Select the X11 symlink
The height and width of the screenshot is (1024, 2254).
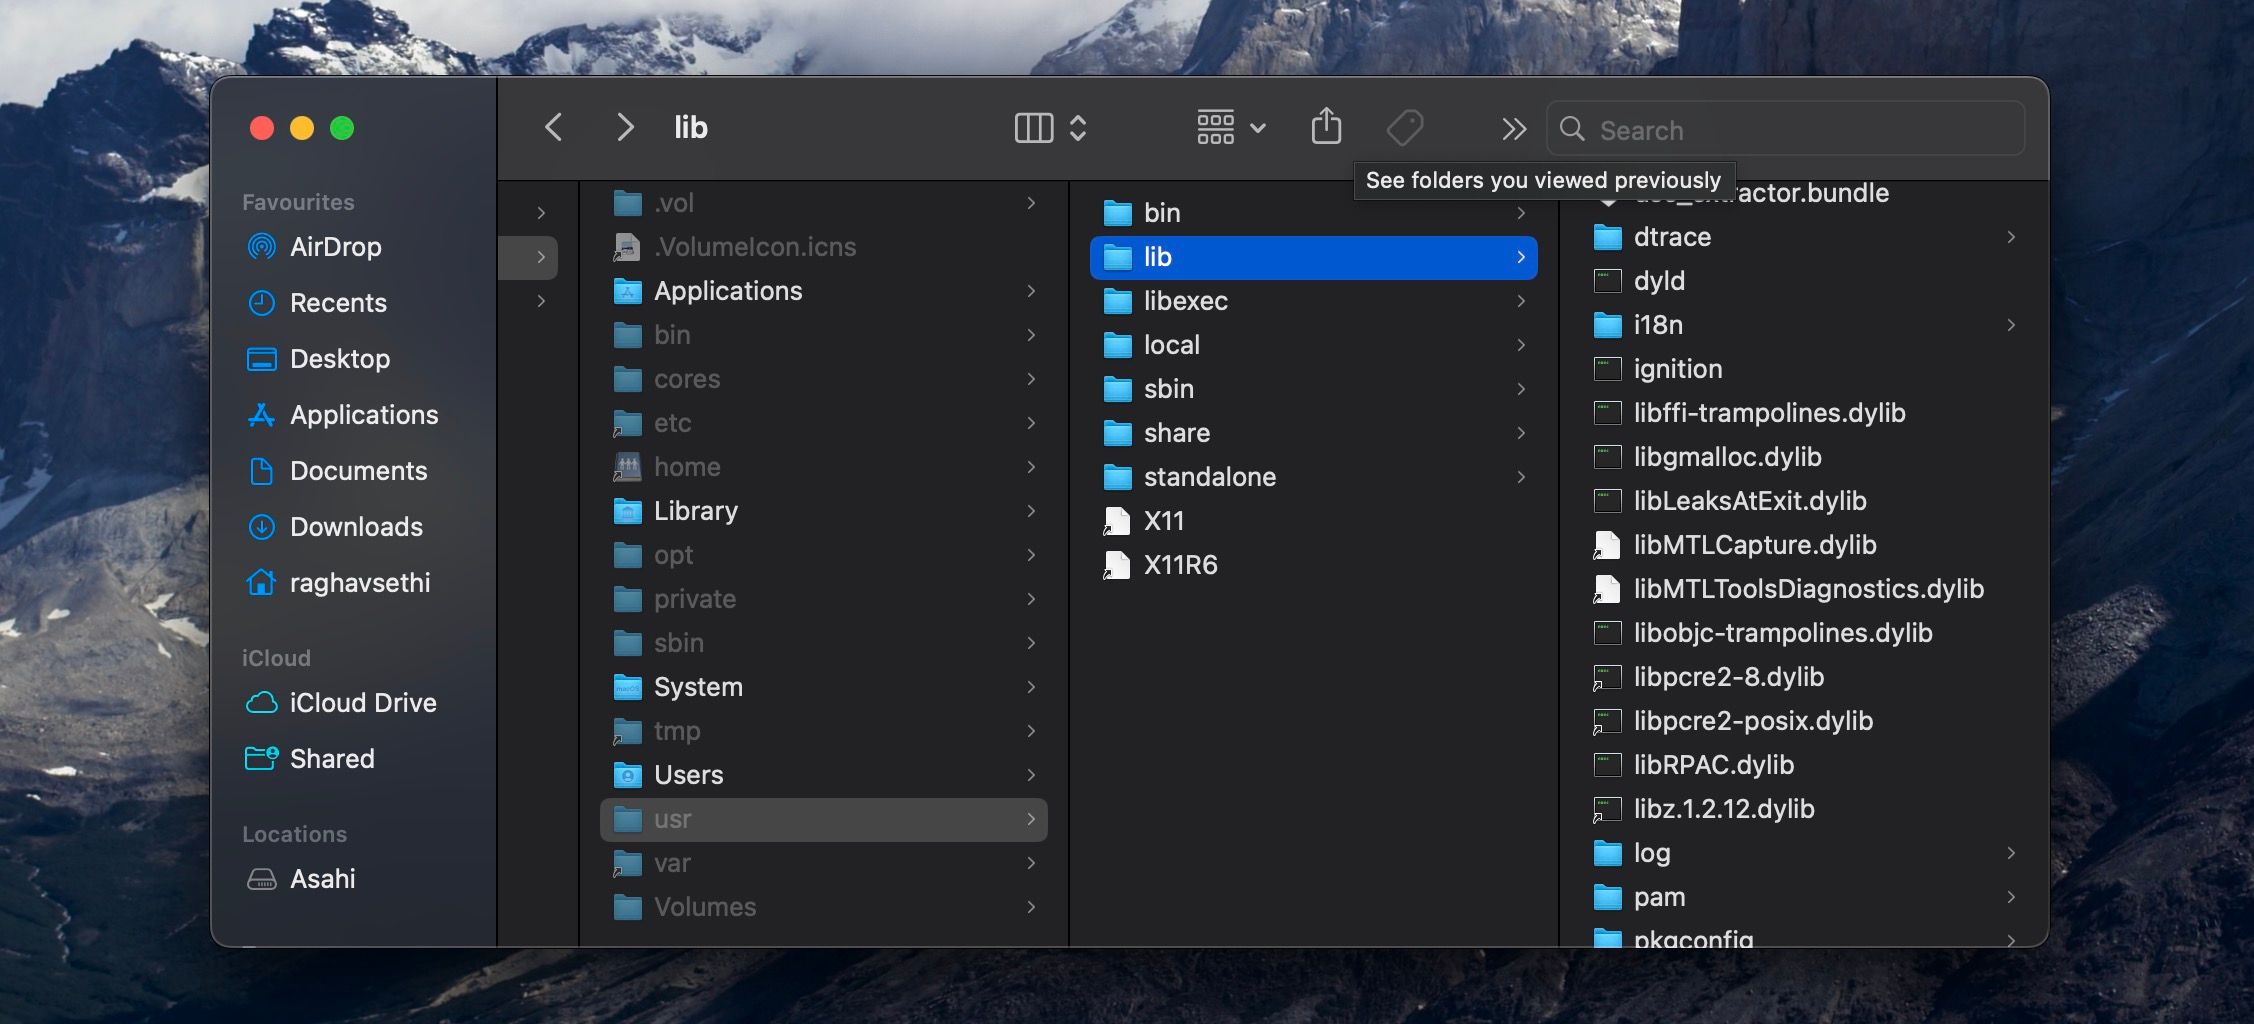pos(1164,520)
